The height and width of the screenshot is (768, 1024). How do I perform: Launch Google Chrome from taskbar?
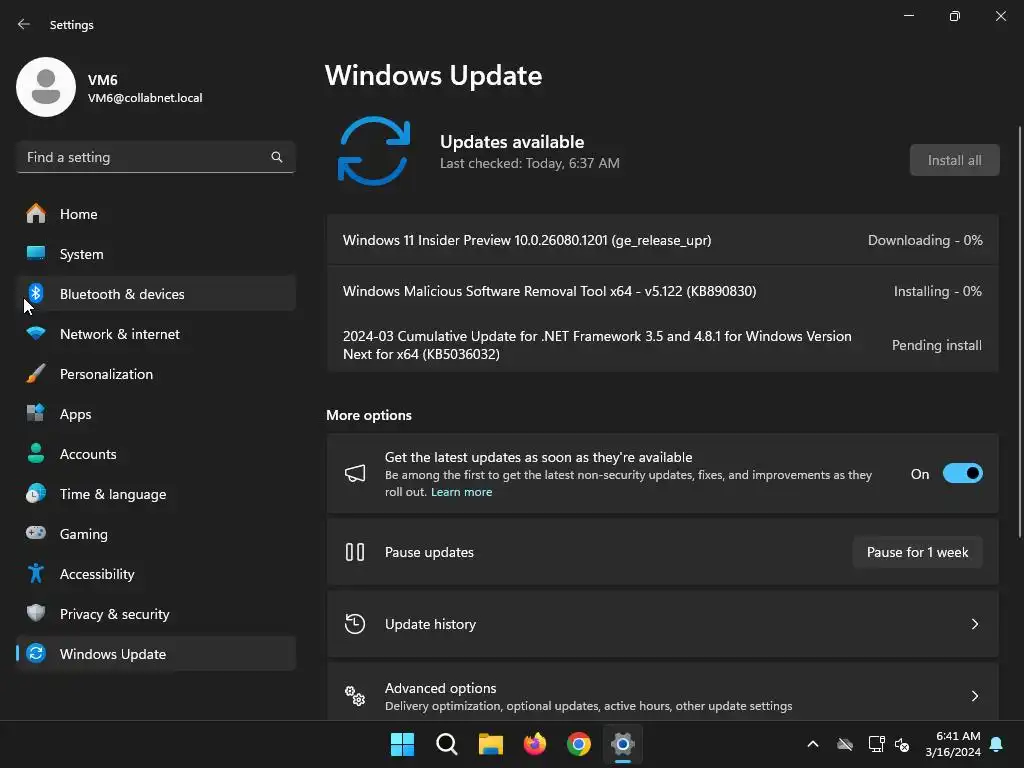click(x=579, y=744)
